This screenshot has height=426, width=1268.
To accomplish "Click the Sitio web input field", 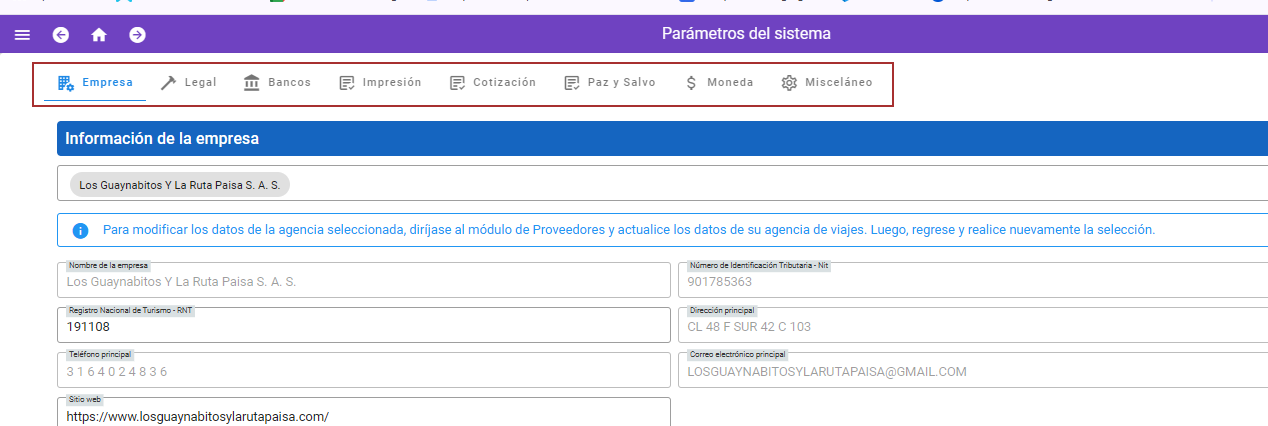I will coord(364,415).
